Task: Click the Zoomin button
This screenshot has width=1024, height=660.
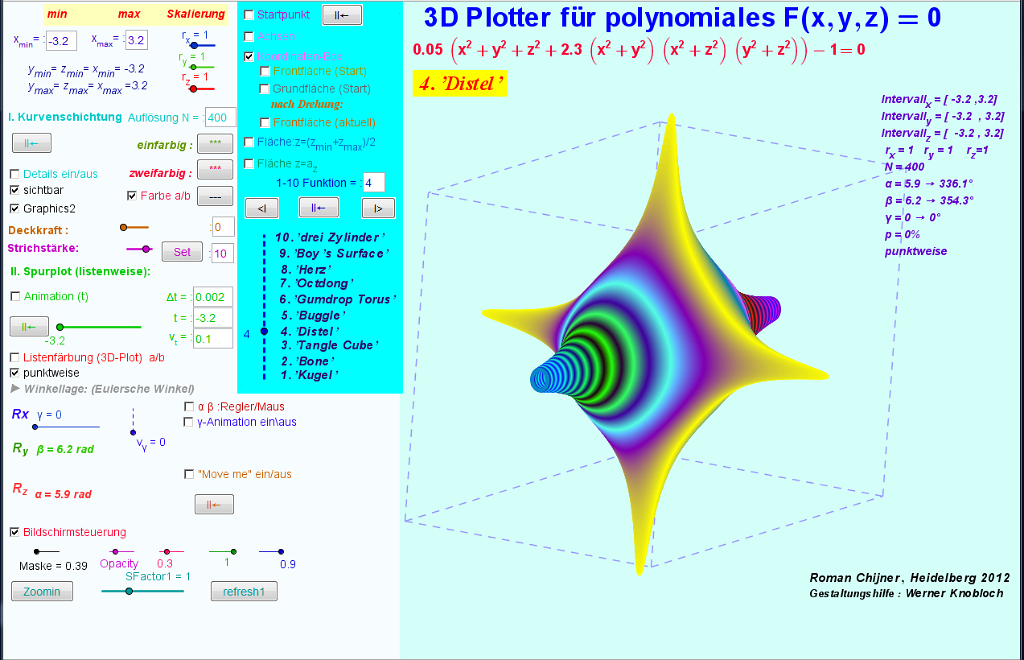Action: click(x=42, y=591)
